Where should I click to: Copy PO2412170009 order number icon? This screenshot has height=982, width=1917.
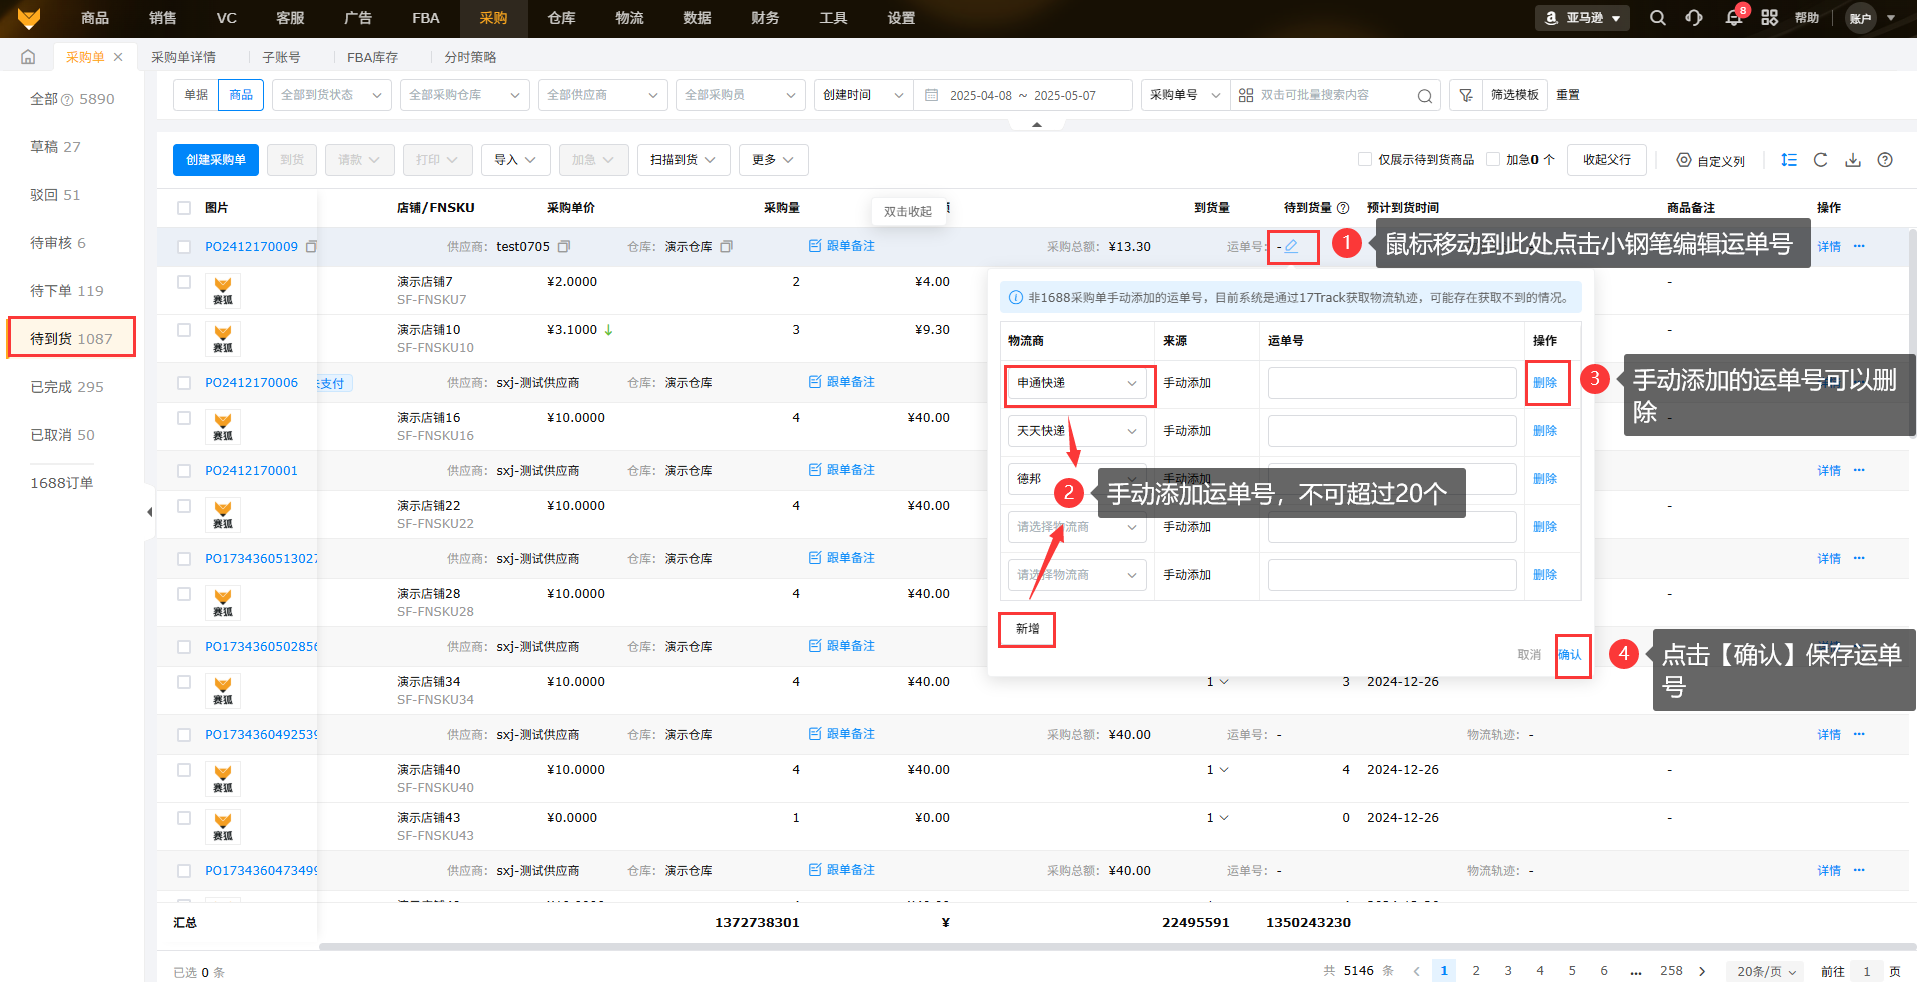(x=311, y=246)
